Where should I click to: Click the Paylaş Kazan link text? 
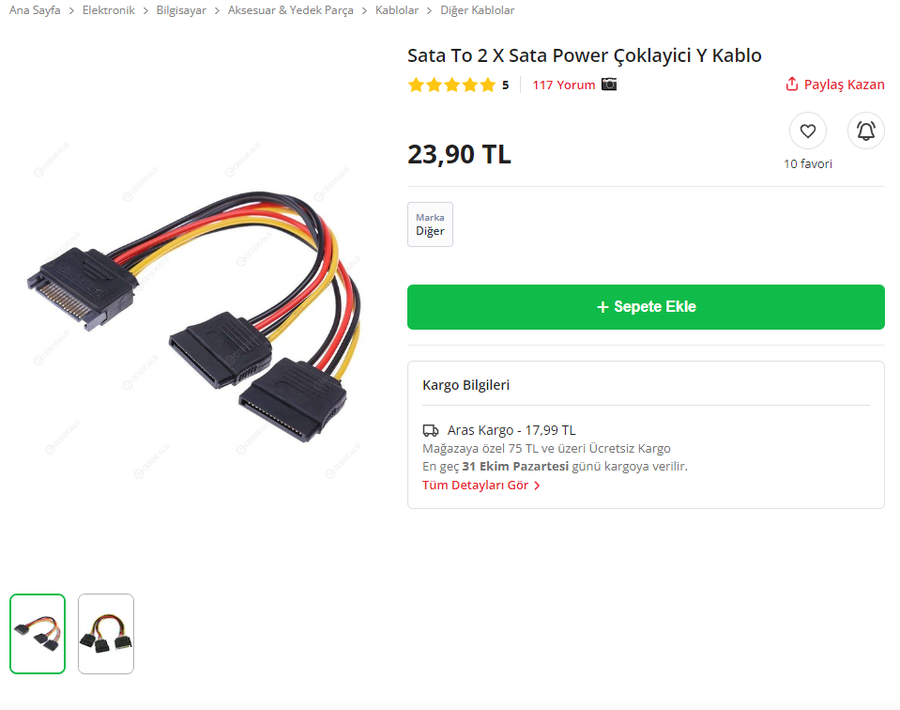pyautogui.click(x=844, y=84)
